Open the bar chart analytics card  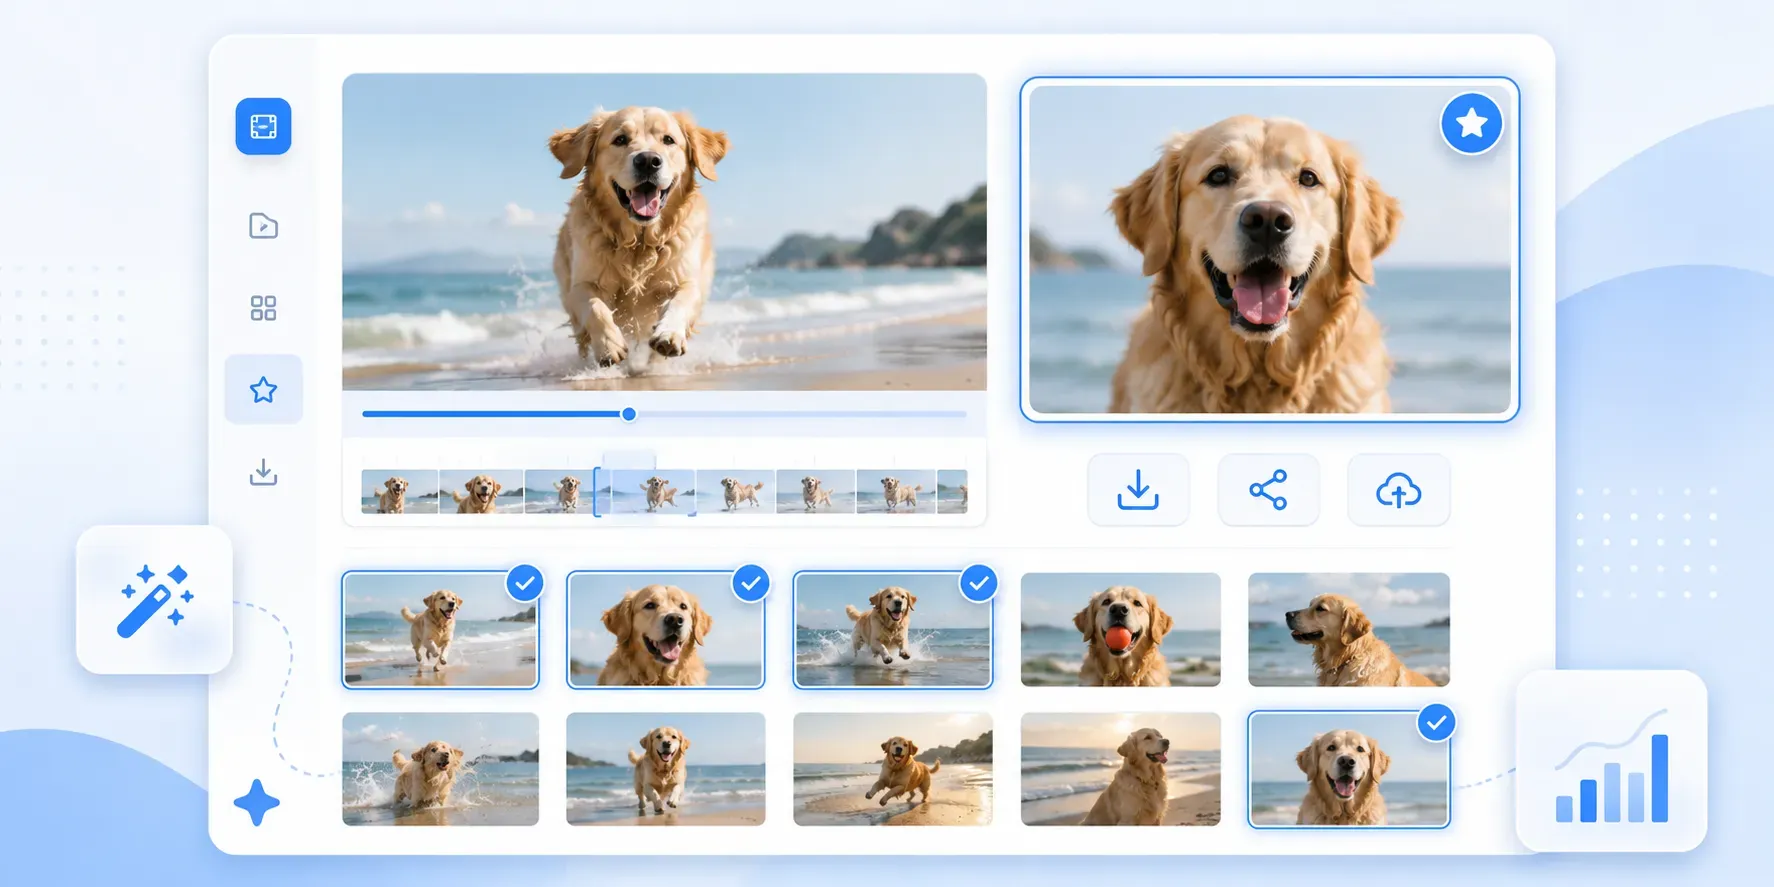click(1611, 761)
